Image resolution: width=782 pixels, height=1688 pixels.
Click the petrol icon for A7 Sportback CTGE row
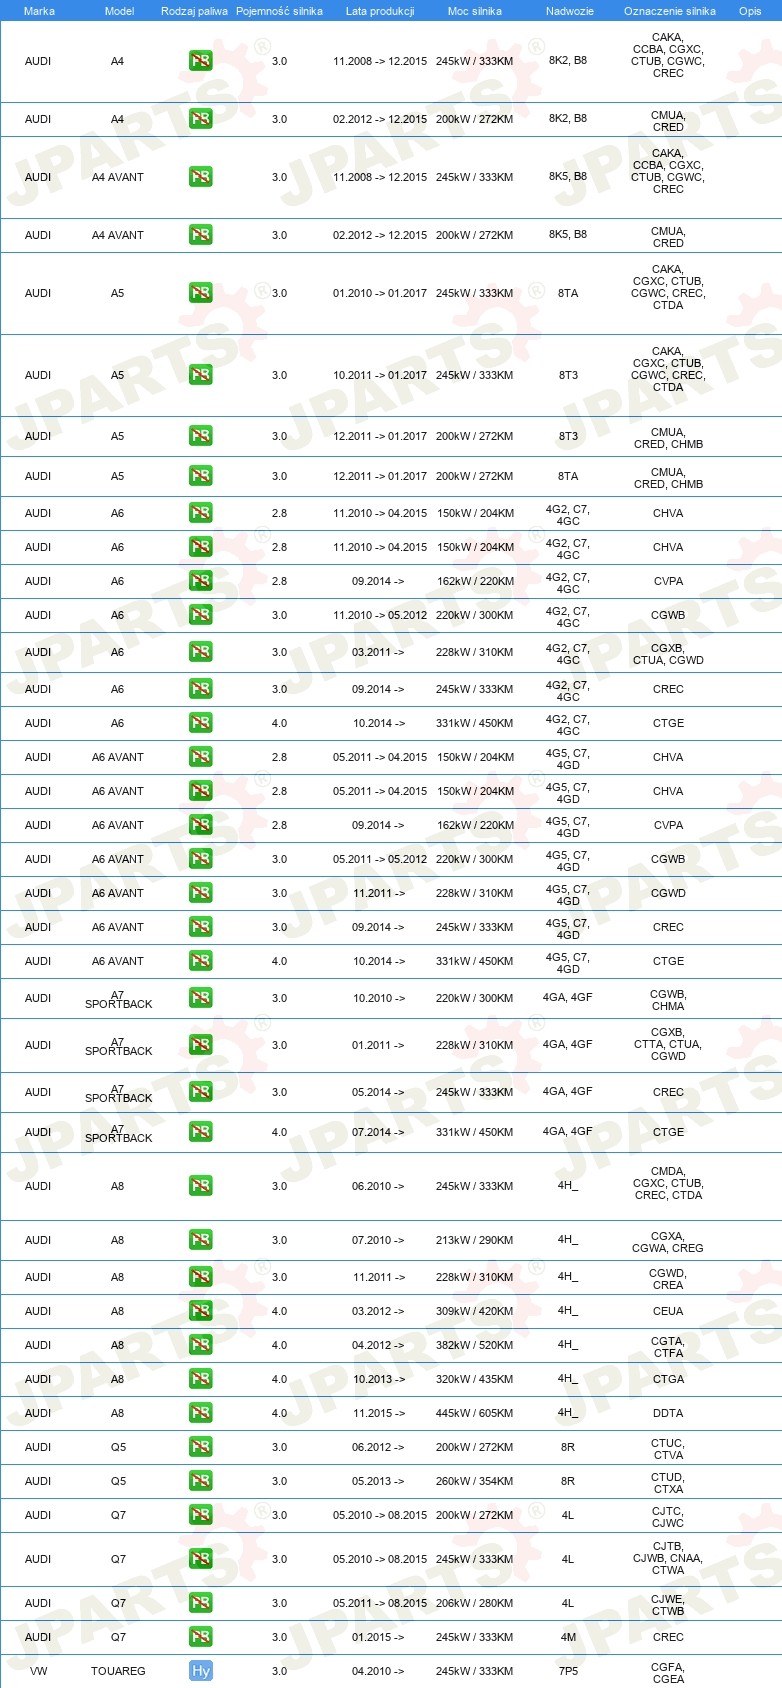pos(201,1131)
